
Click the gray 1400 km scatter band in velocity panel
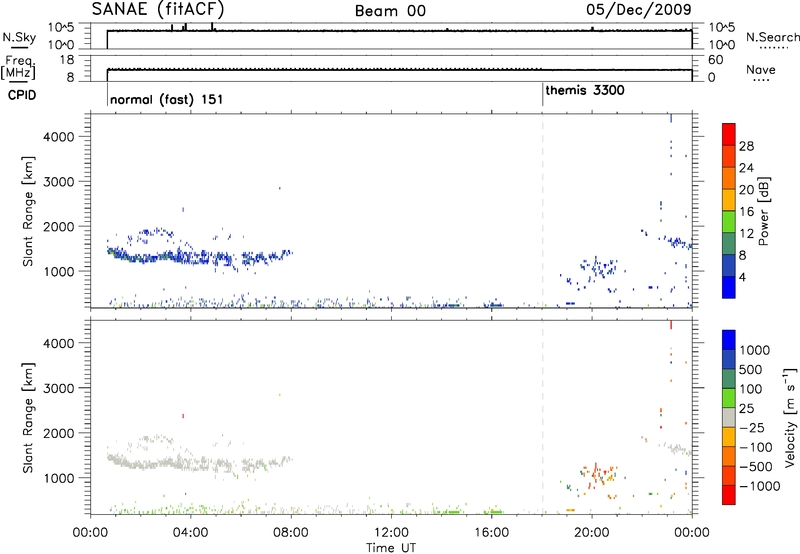[199, 463]
